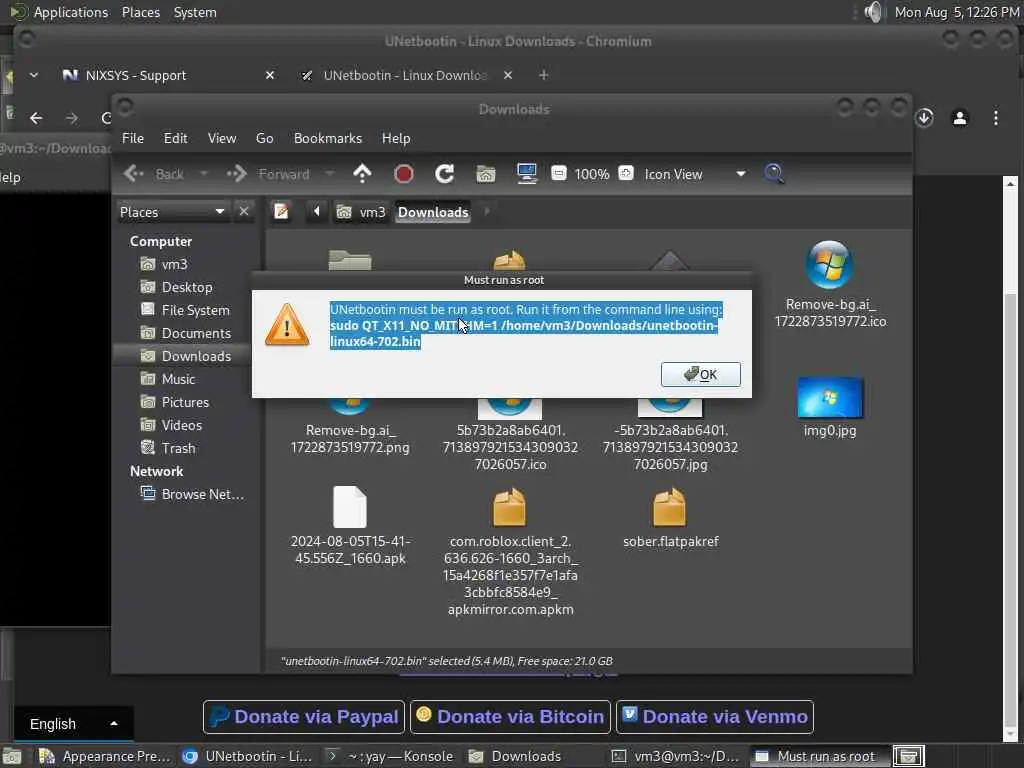This screenshot has width=1024, height=768.
Task: Open the Bookmarks menu
Action: [328, 138]
